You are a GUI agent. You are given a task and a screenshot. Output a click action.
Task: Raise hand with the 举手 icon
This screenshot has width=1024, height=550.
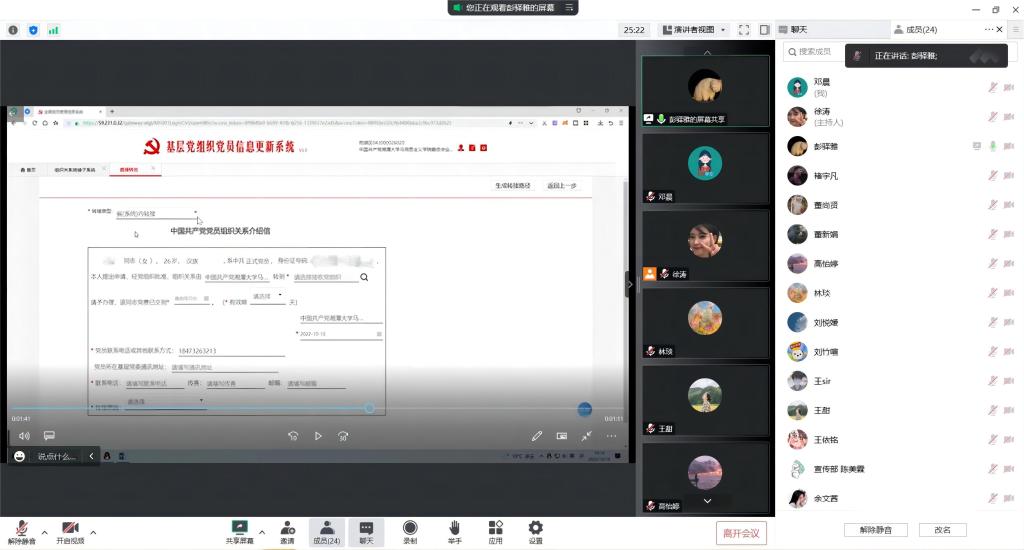coord(454,527)
